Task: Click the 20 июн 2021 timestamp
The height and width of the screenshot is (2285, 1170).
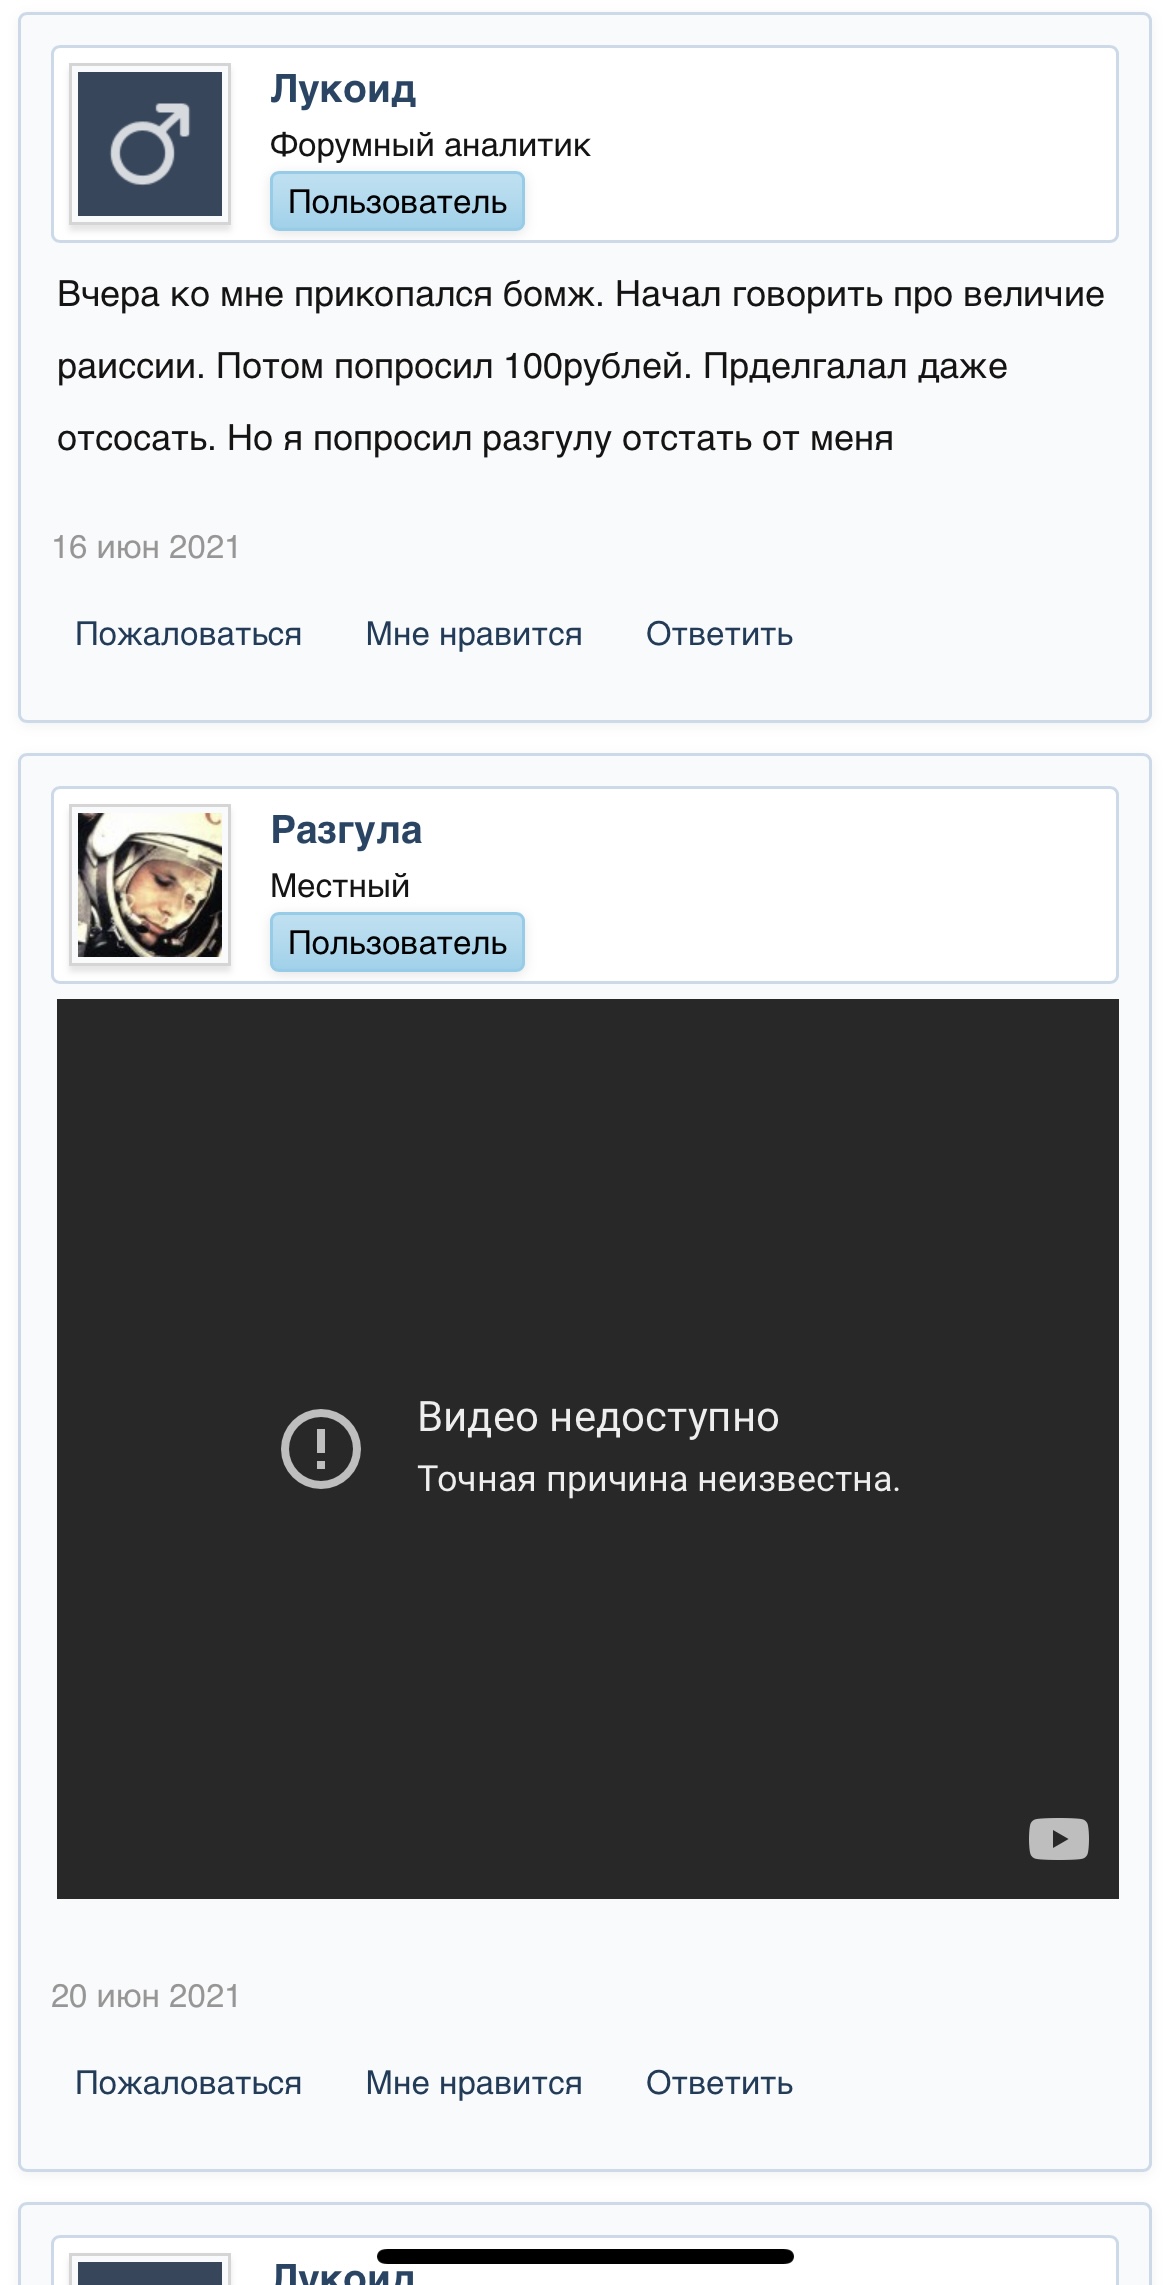Action: click(146, 1996)
